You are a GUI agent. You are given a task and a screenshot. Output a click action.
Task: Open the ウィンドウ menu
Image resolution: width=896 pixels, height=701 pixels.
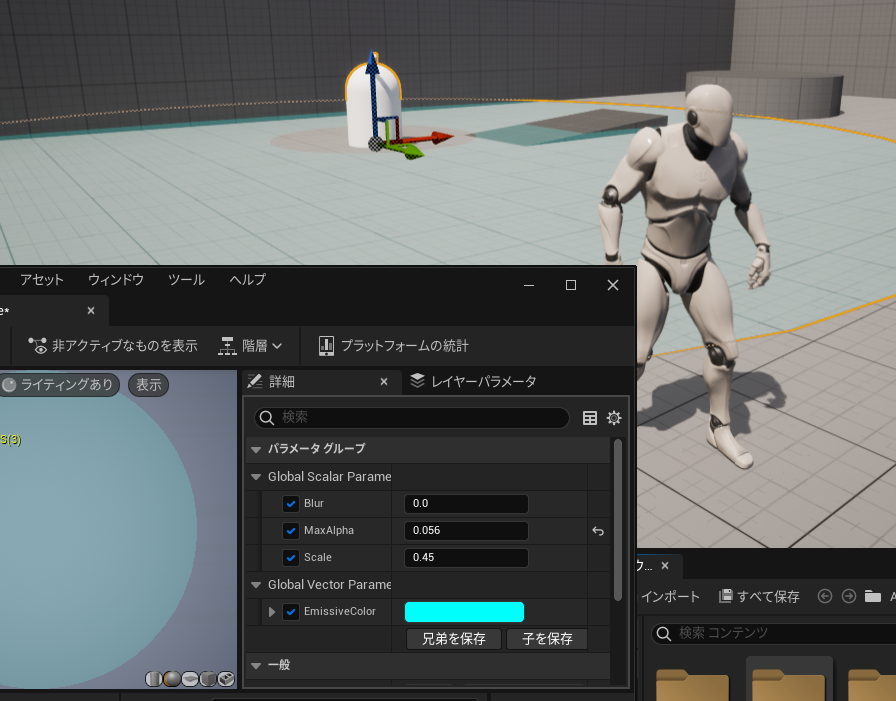[x=115, y=279]
